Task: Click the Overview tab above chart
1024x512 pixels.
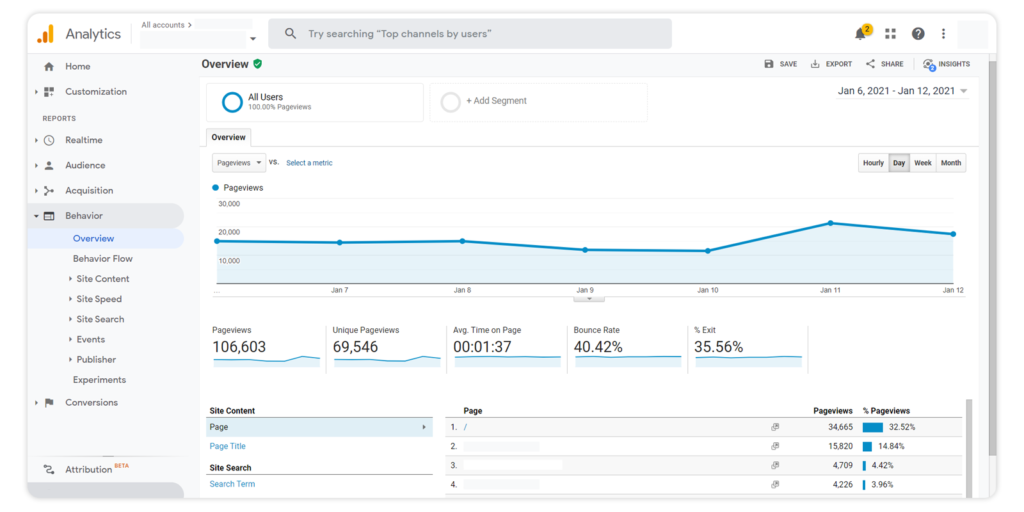Action: 228,137
